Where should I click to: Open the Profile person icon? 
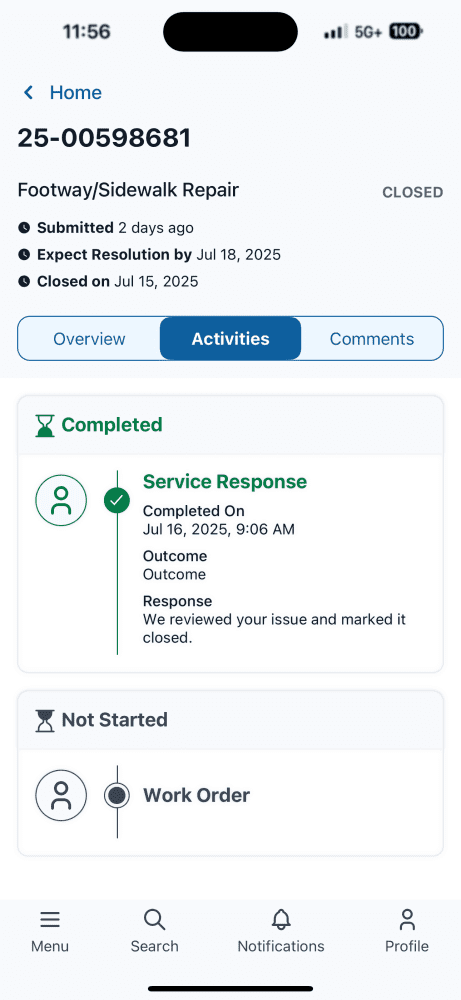pos(407,920)
